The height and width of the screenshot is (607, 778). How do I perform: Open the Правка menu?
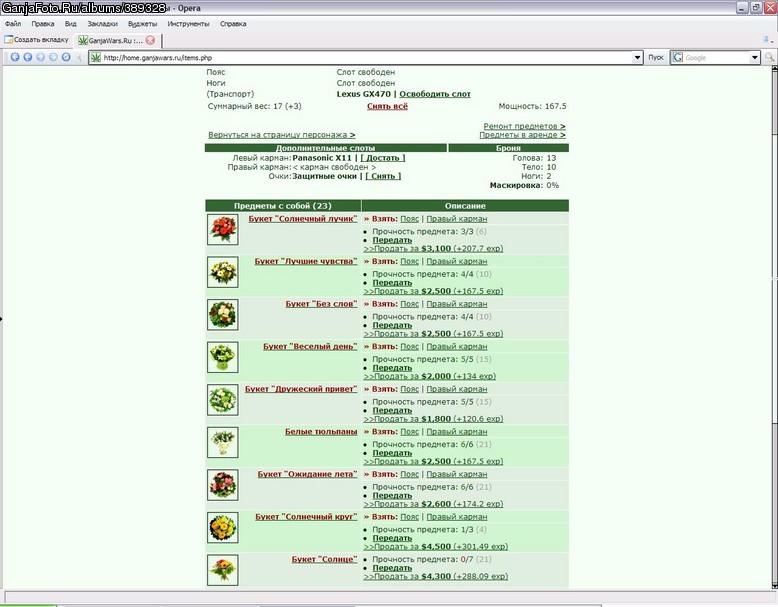[43, 24]
